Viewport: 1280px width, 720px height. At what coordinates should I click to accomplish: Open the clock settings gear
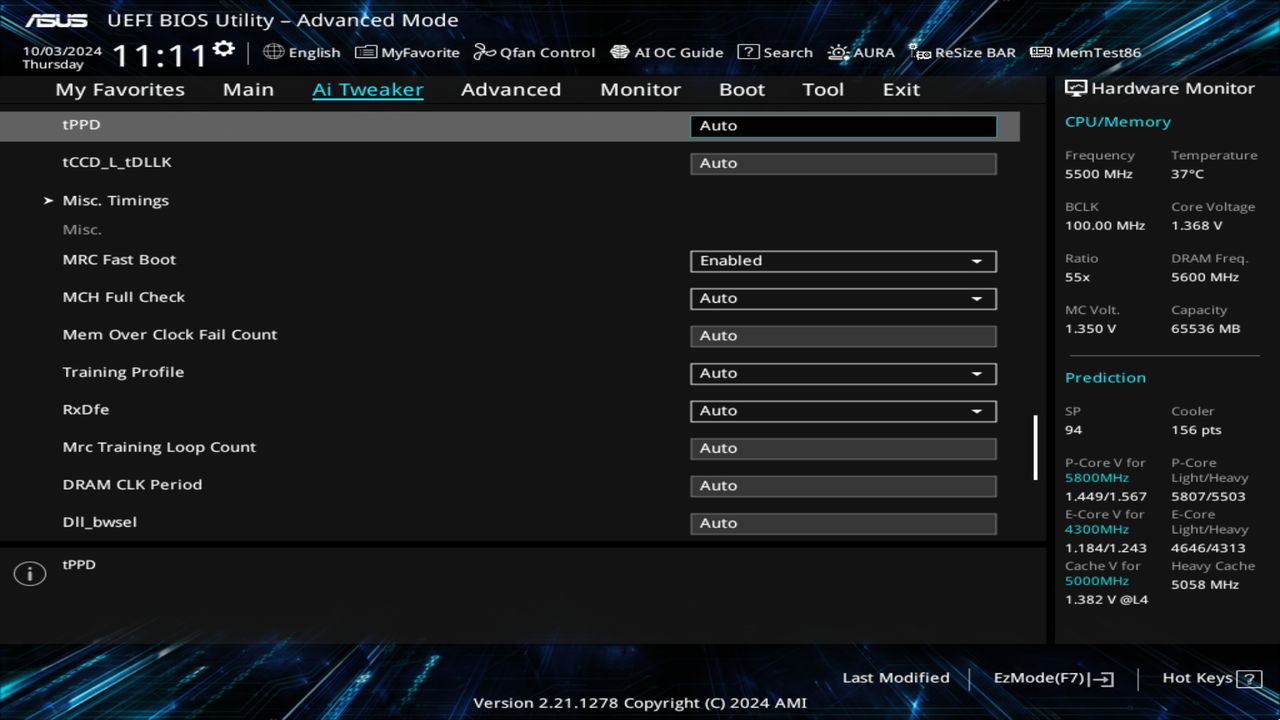point(223,47)
